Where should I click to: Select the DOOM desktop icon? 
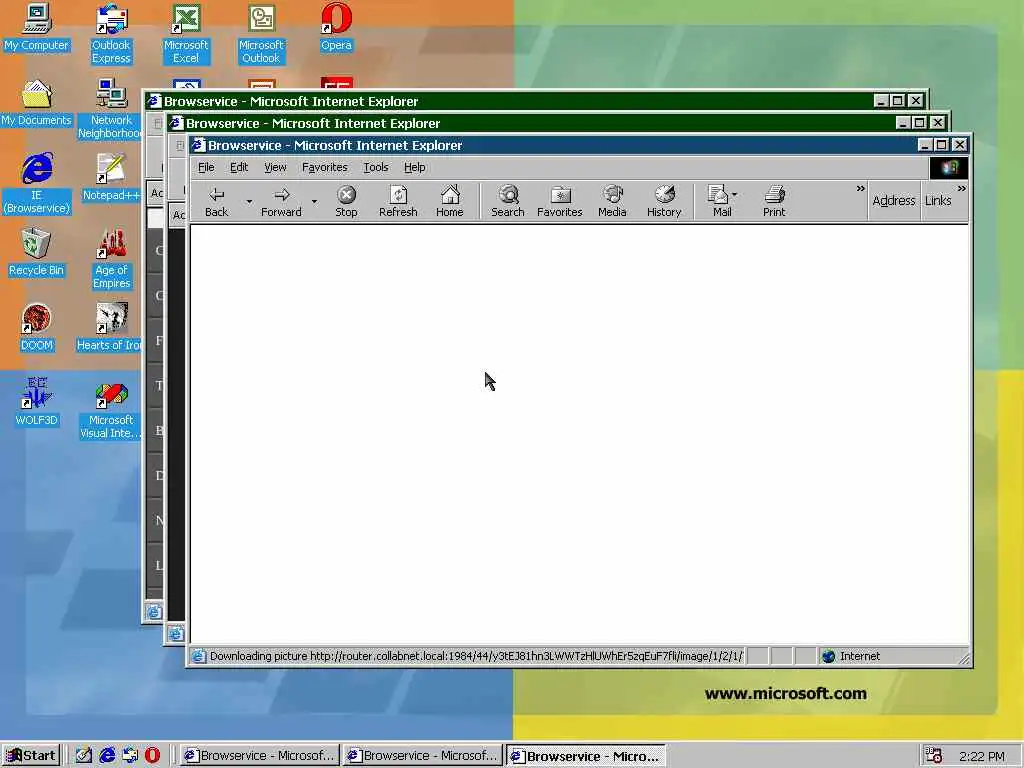click(x=37, y=328)
